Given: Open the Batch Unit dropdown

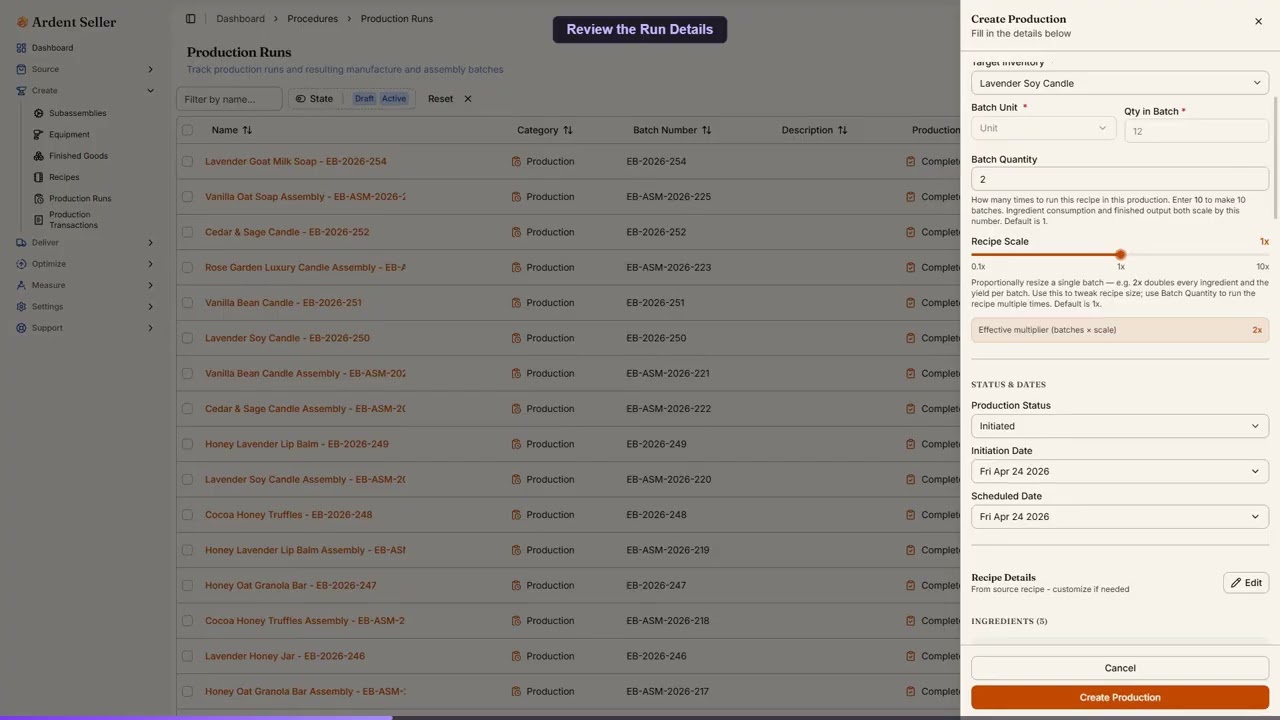Looking at the screenshot, I should coord(1043,128).
